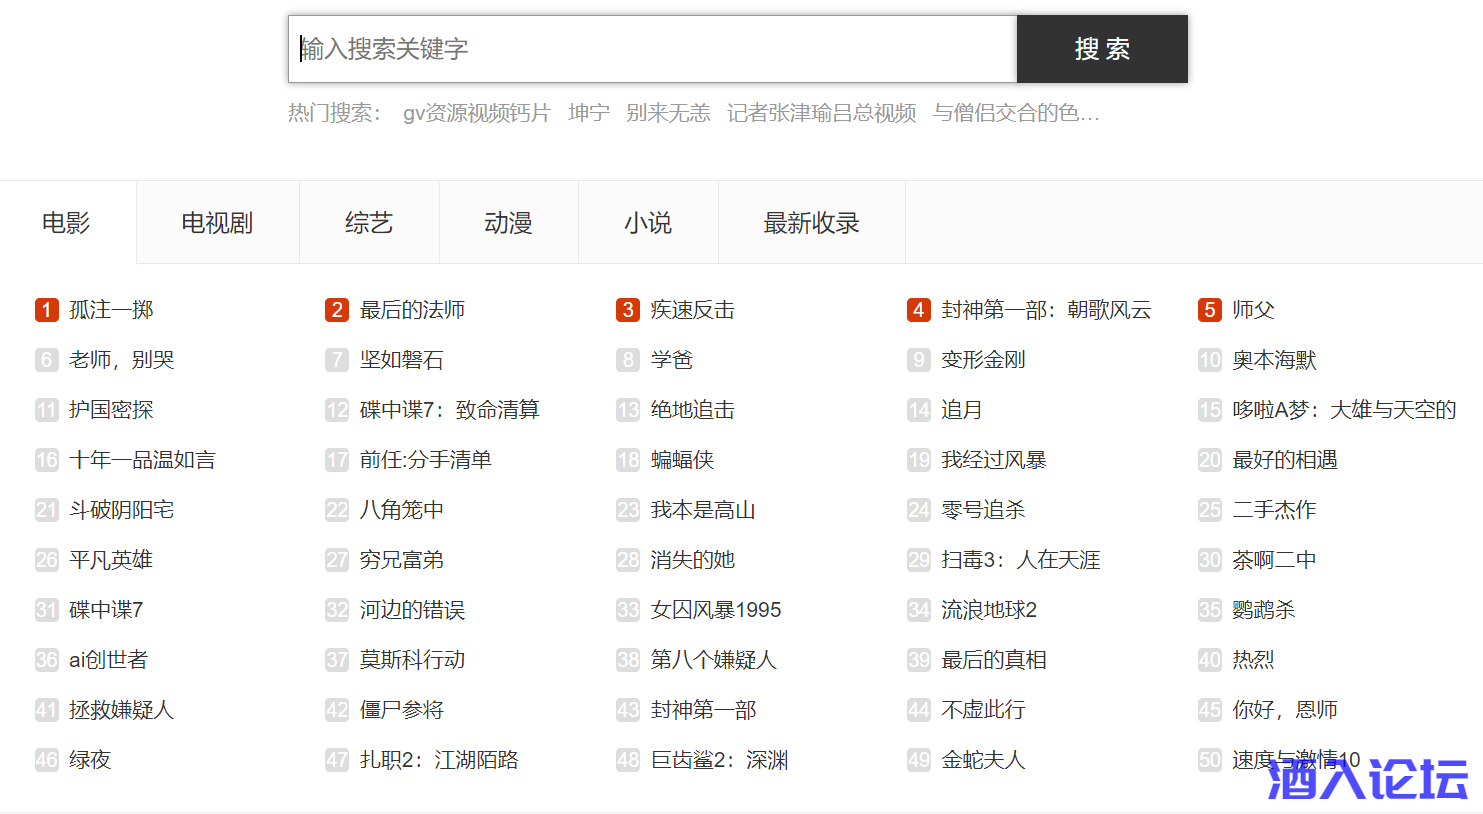1483x814 pixels.
Task: Open movie 流浪地球2
Action: click(x=989, y=610)
